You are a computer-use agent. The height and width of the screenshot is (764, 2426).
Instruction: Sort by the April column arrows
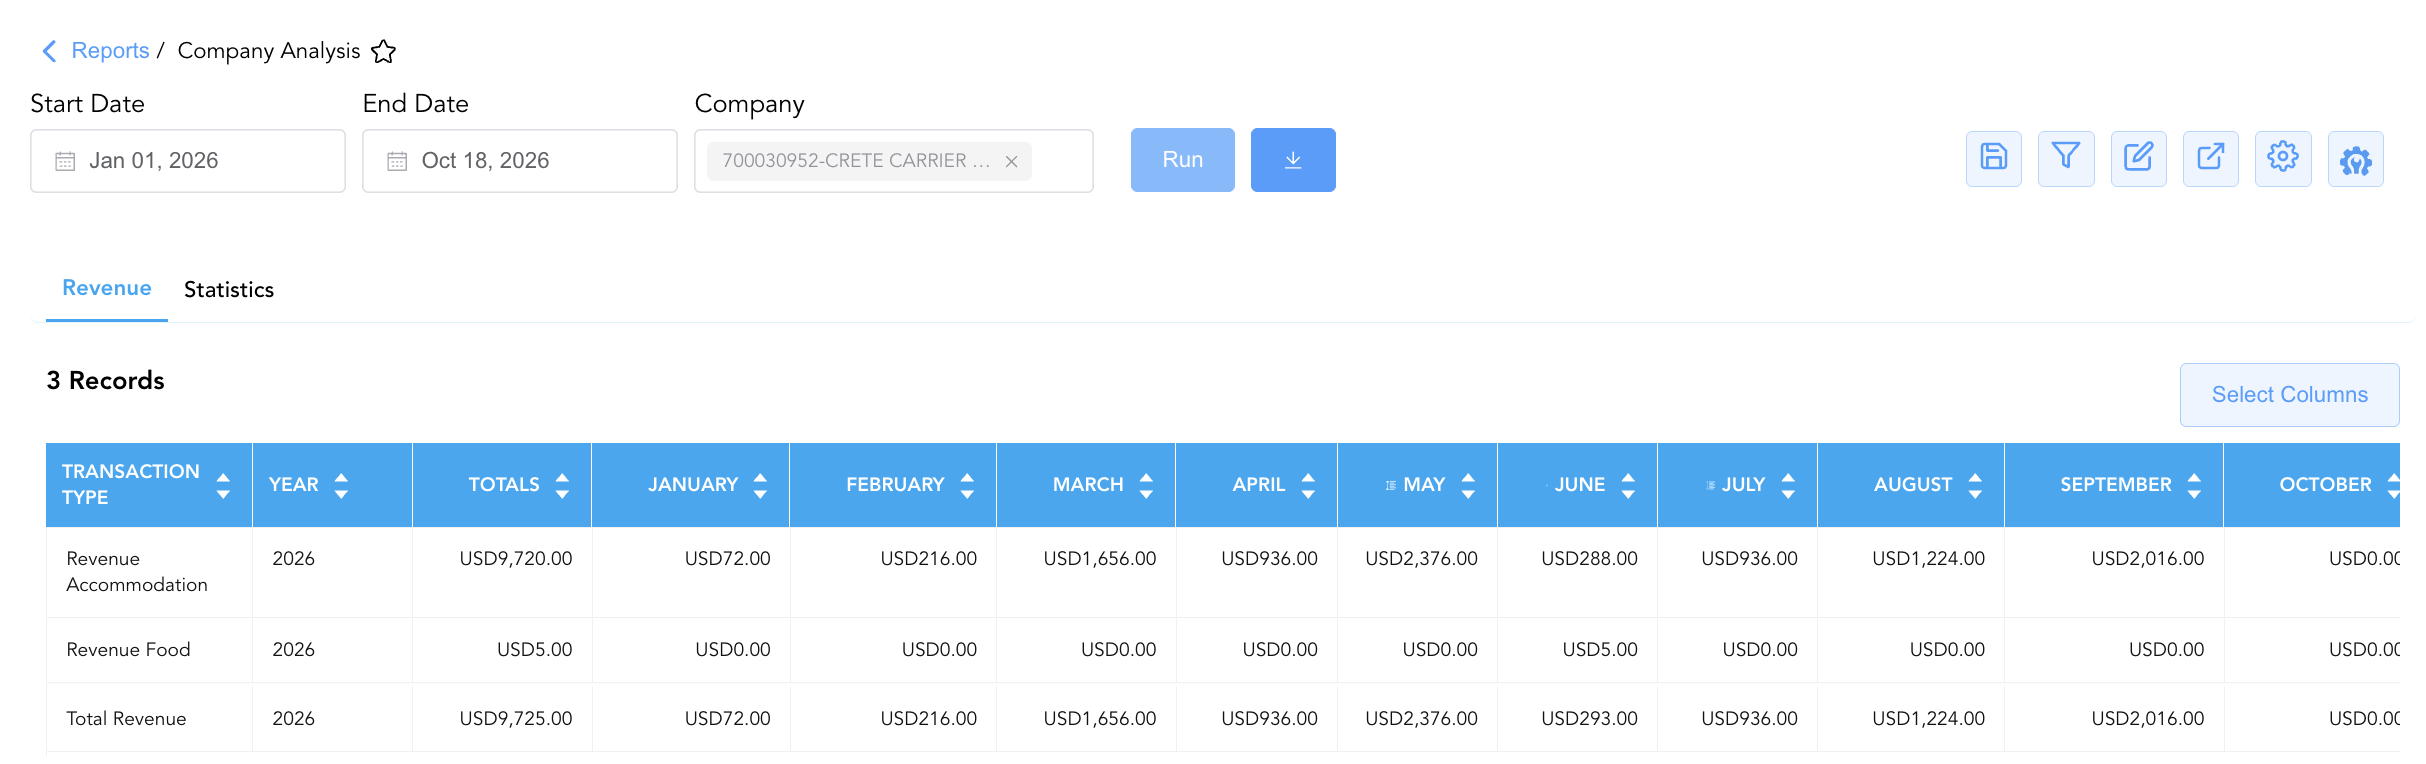1308,485
